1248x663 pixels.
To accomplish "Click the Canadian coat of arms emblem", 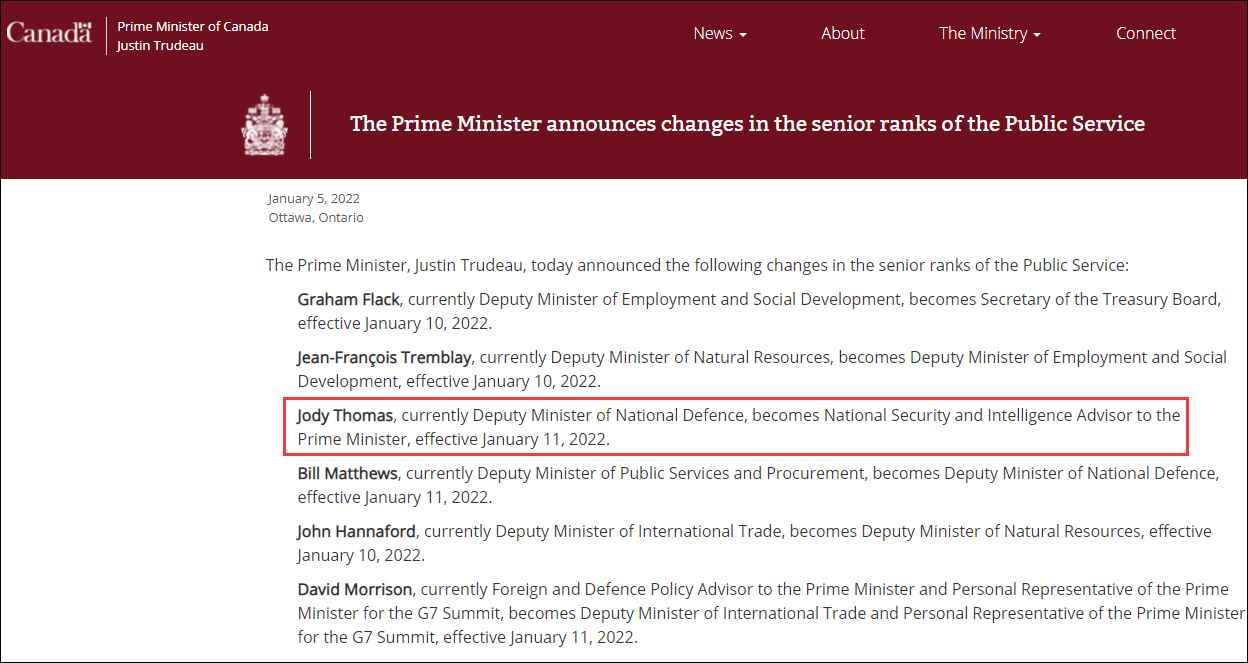I will tap(264, 125).
